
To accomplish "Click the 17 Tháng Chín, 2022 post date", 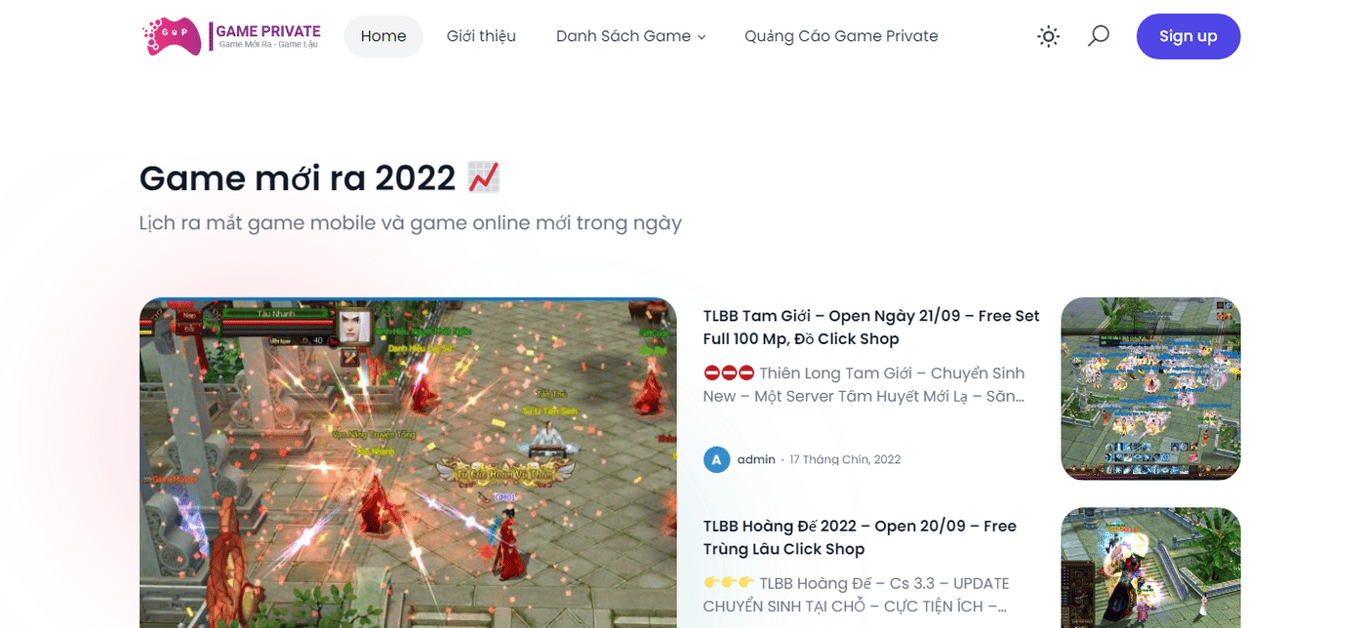I will [x=845, y=459].
